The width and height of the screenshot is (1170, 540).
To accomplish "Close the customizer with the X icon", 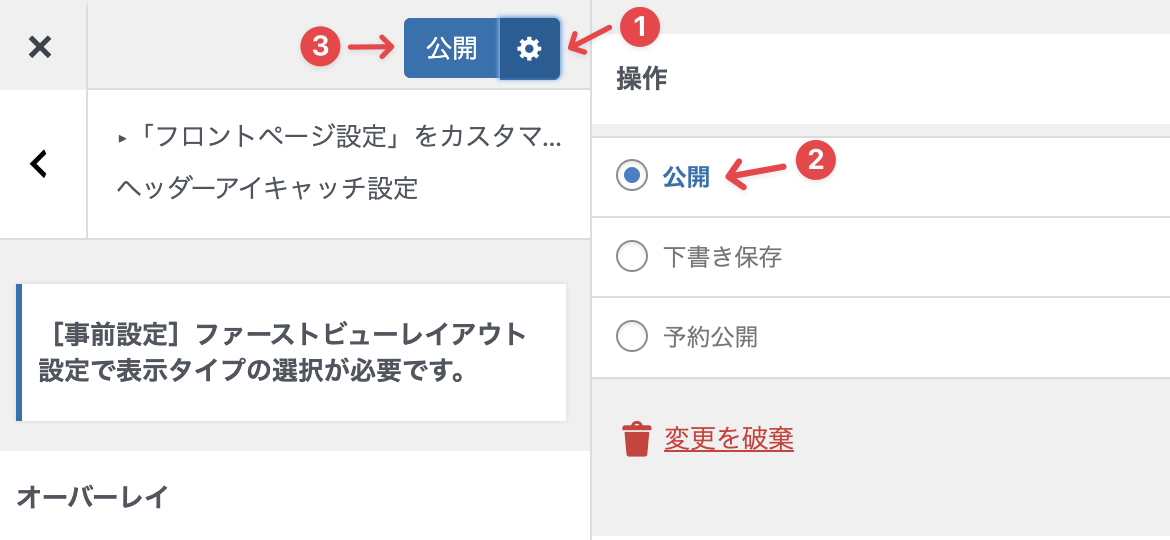I will (40, 46).
